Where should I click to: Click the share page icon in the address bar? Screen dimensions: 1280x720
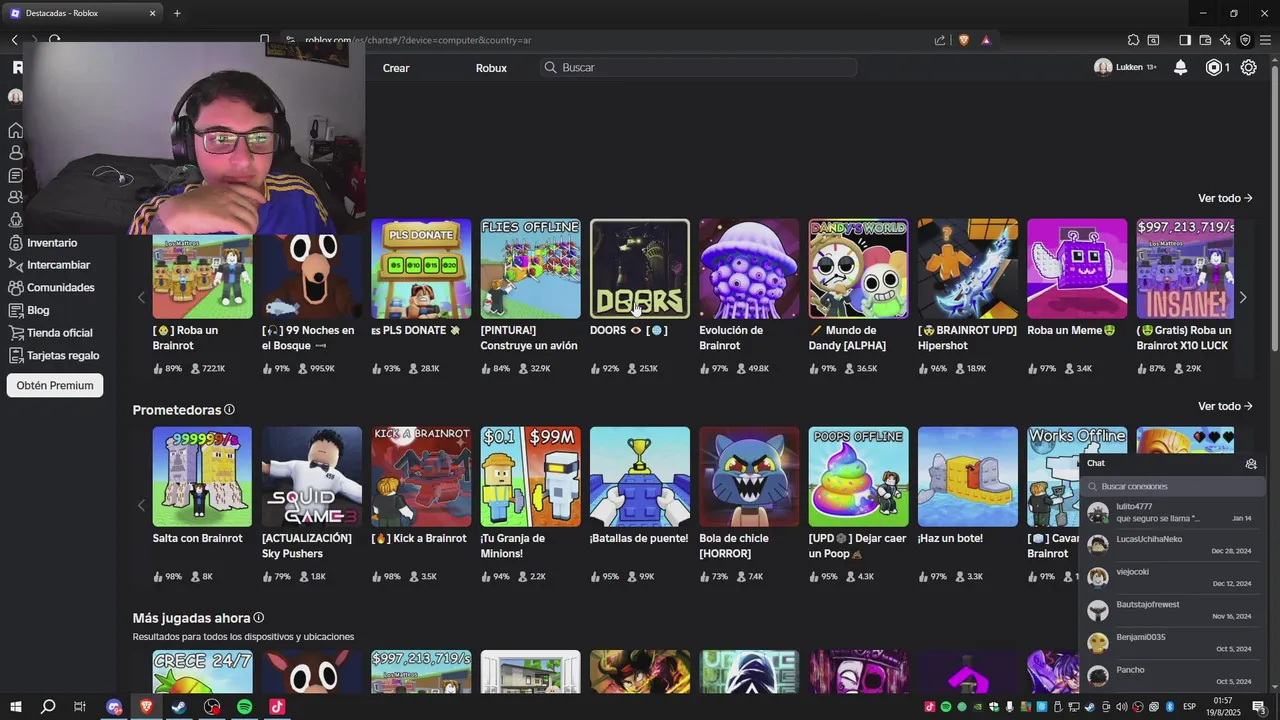[x=940, y=40]
